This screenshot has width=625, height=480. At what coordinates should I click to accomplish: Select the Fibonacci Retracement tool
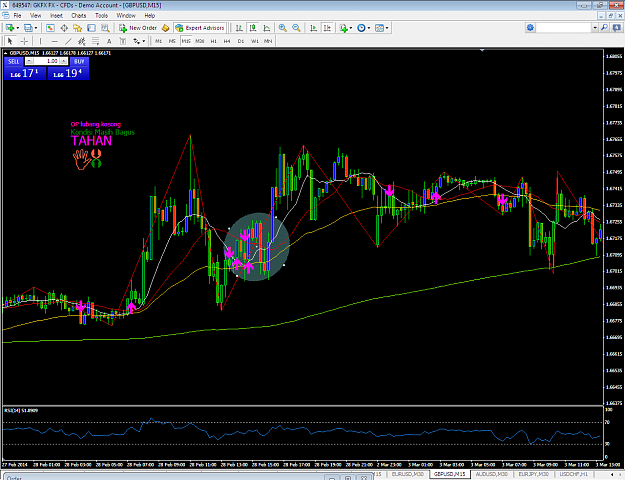coord(96,41)
